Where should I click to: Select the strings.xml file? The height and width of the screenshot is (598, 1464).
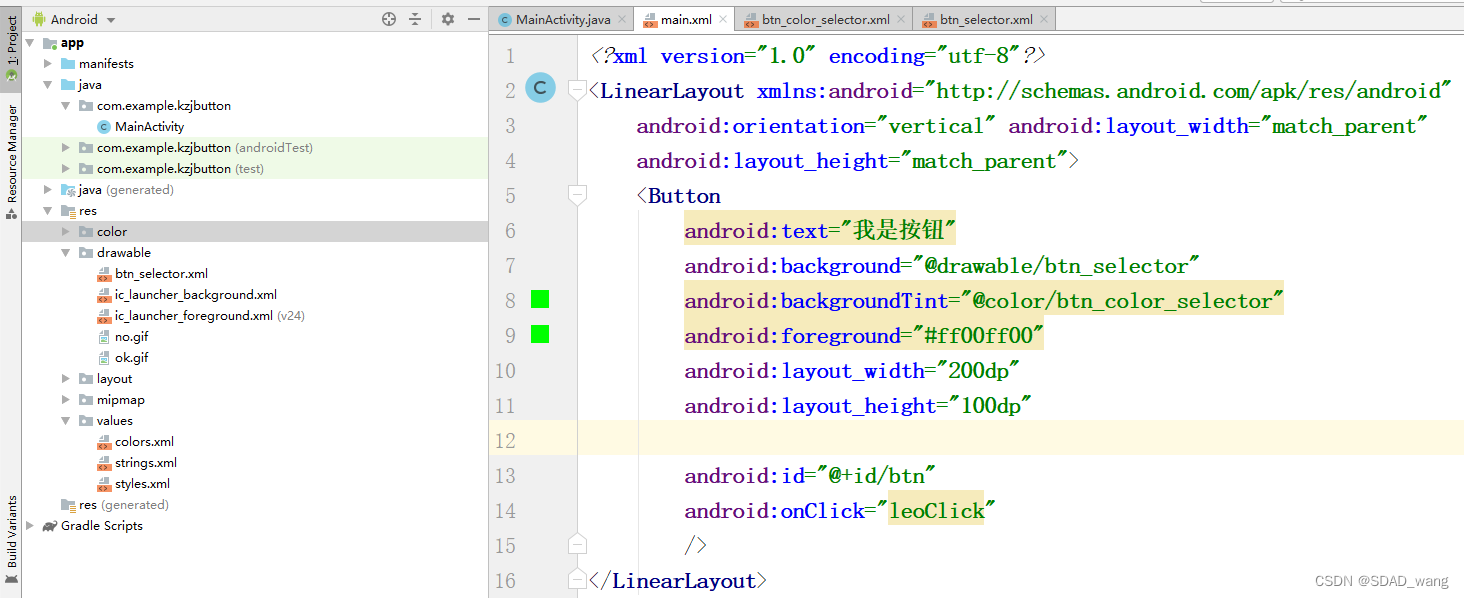(146, 463)
